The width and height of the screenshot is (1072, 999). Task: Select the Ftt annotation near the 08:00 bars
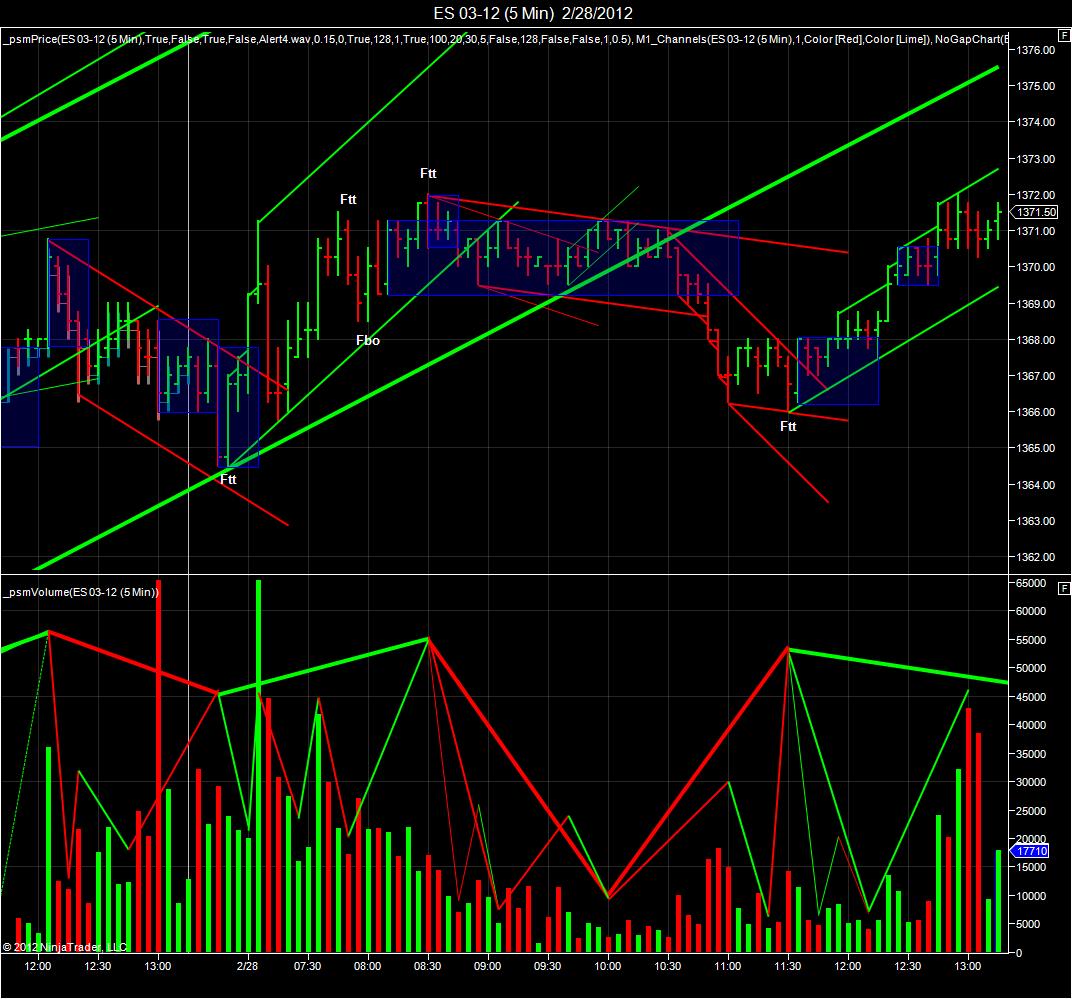[348, 200]
